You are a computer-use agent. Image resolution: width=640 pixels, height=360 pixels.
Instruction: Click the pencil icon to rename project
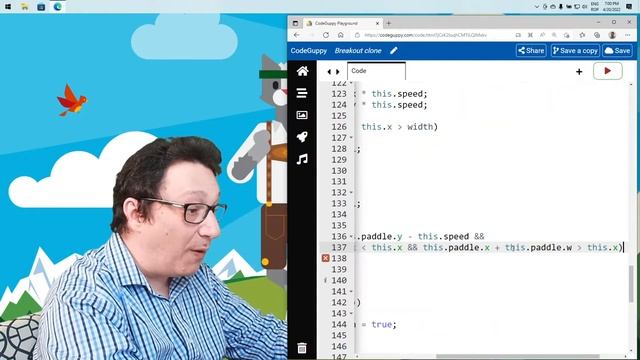tap(393, 51)
